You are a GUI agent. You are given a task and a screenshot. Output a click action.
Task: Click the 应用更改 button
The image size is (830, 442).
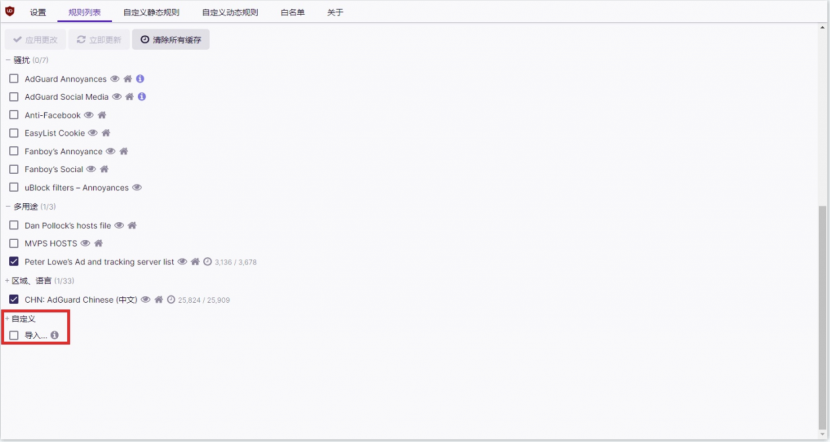click(x=35, y=40)
